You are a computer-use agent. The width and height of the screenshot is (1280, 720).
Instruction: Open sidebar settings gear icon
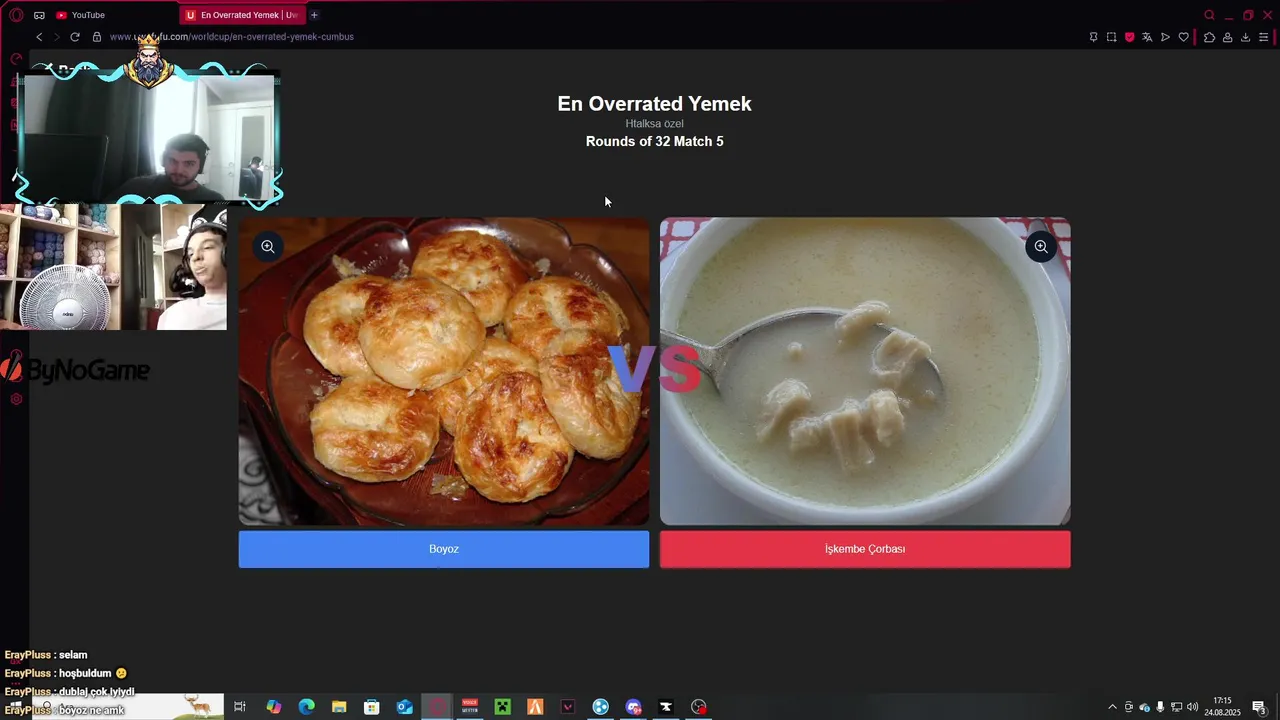(16, 399)
